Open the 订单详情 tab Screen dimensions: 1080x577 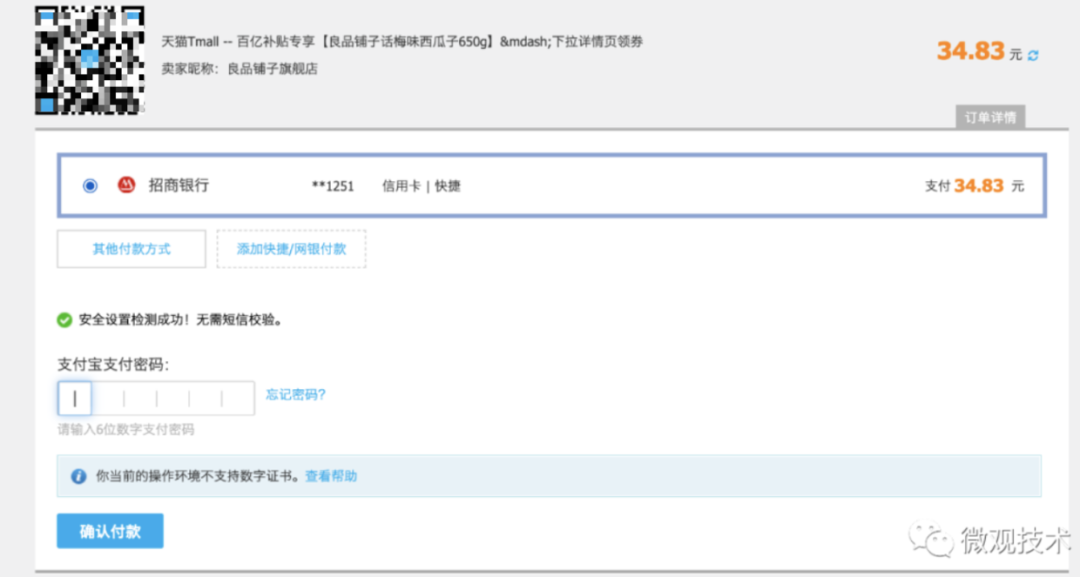(x=990, y=117)
